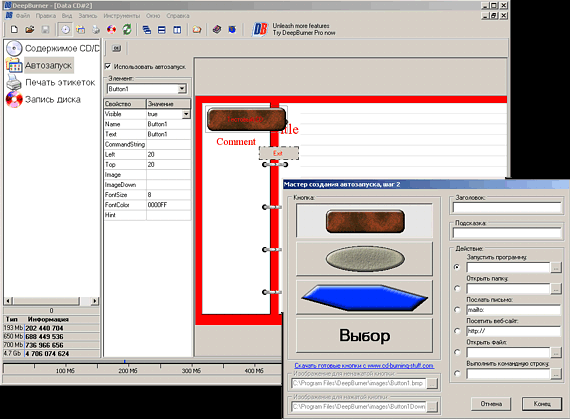This screenshot has width=570, height=419.
Task: Open the Печать этикеток section
Action: [x=51, y=82]
